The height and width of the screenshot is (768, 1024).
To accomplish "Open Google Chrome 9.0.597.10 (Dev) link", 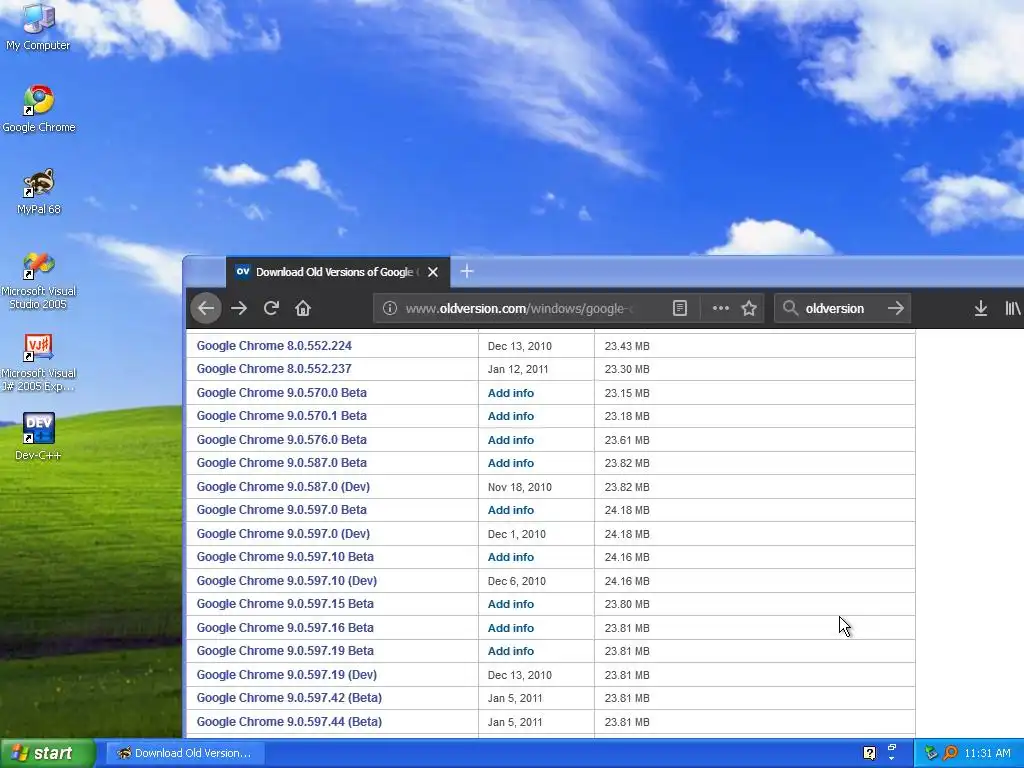I will pyautogui.click(x=287, y=581).
